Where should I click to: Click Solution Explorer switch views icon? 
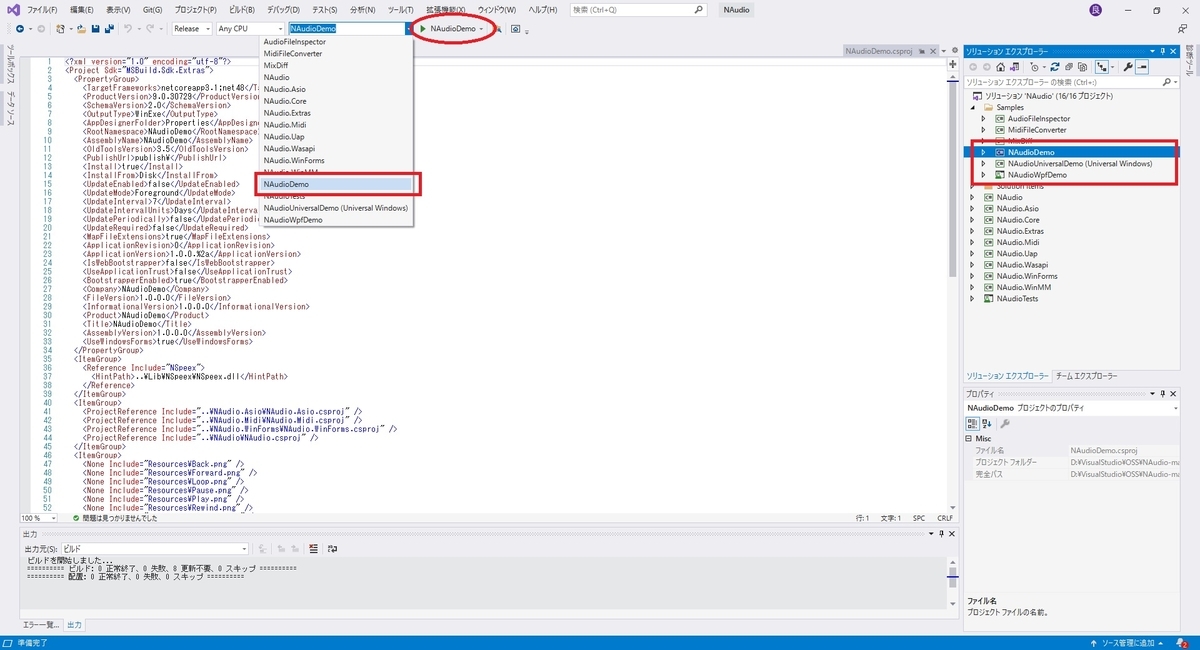coord(1014,67)
